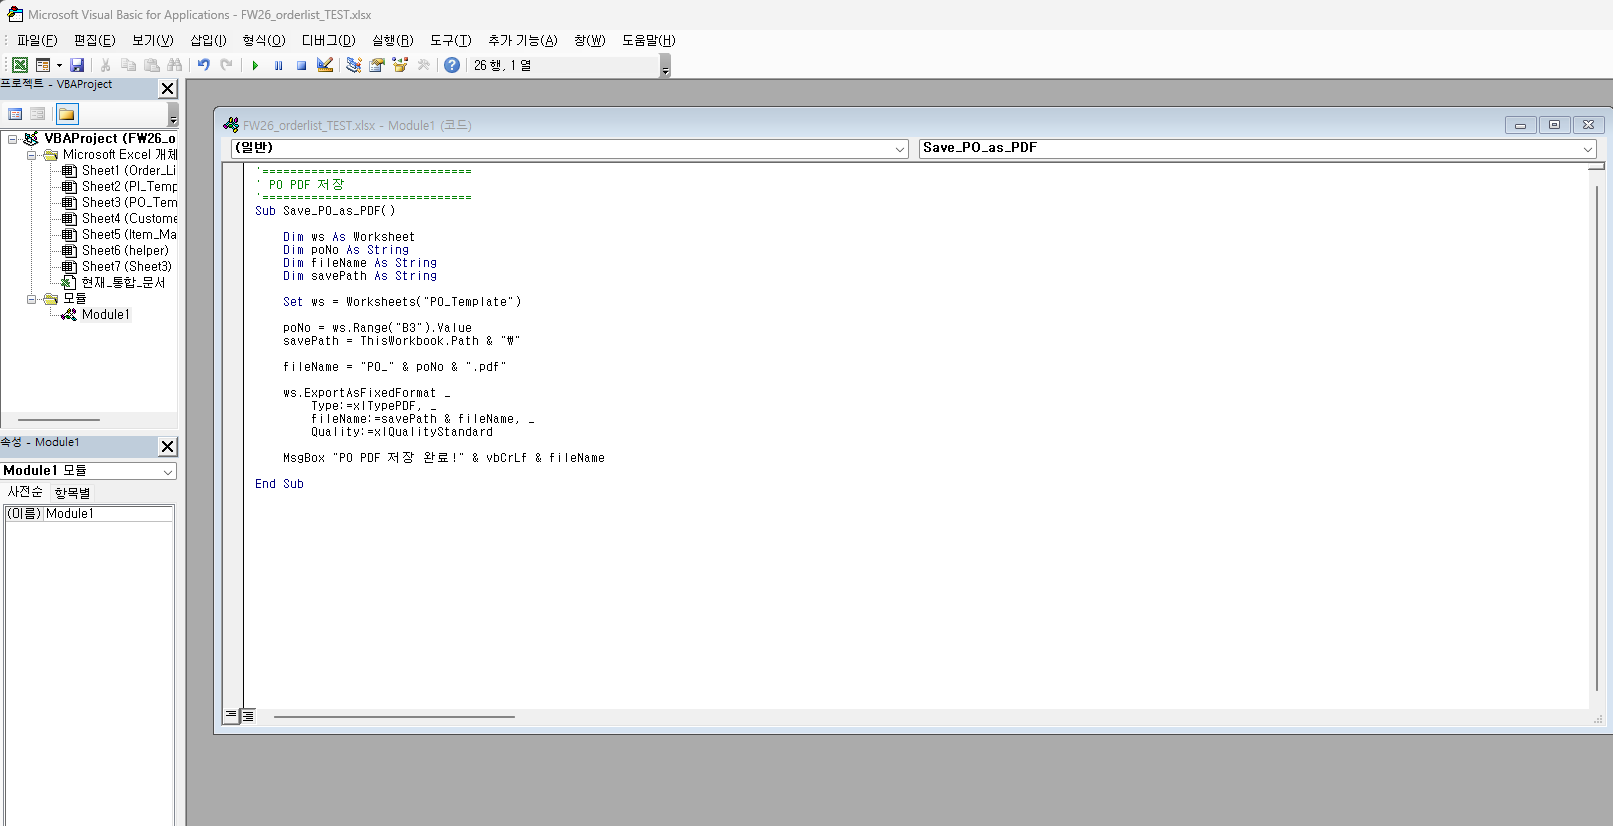Toggle Design Mode with the ruler icon

(x=325, y=65)
